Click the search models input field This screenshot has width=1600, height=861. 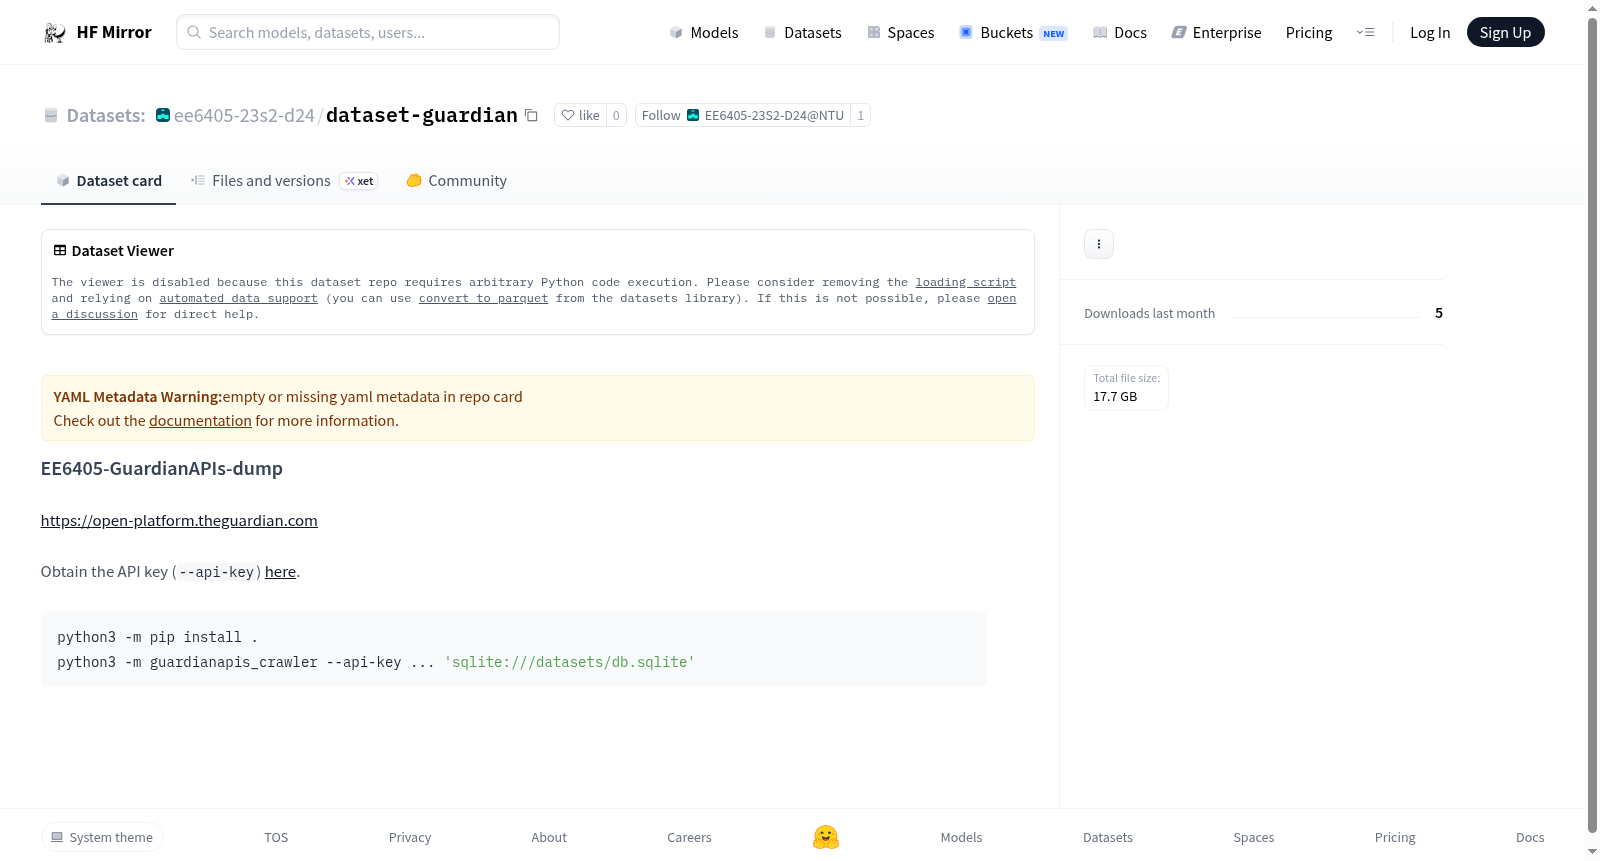tap(368, 32)
